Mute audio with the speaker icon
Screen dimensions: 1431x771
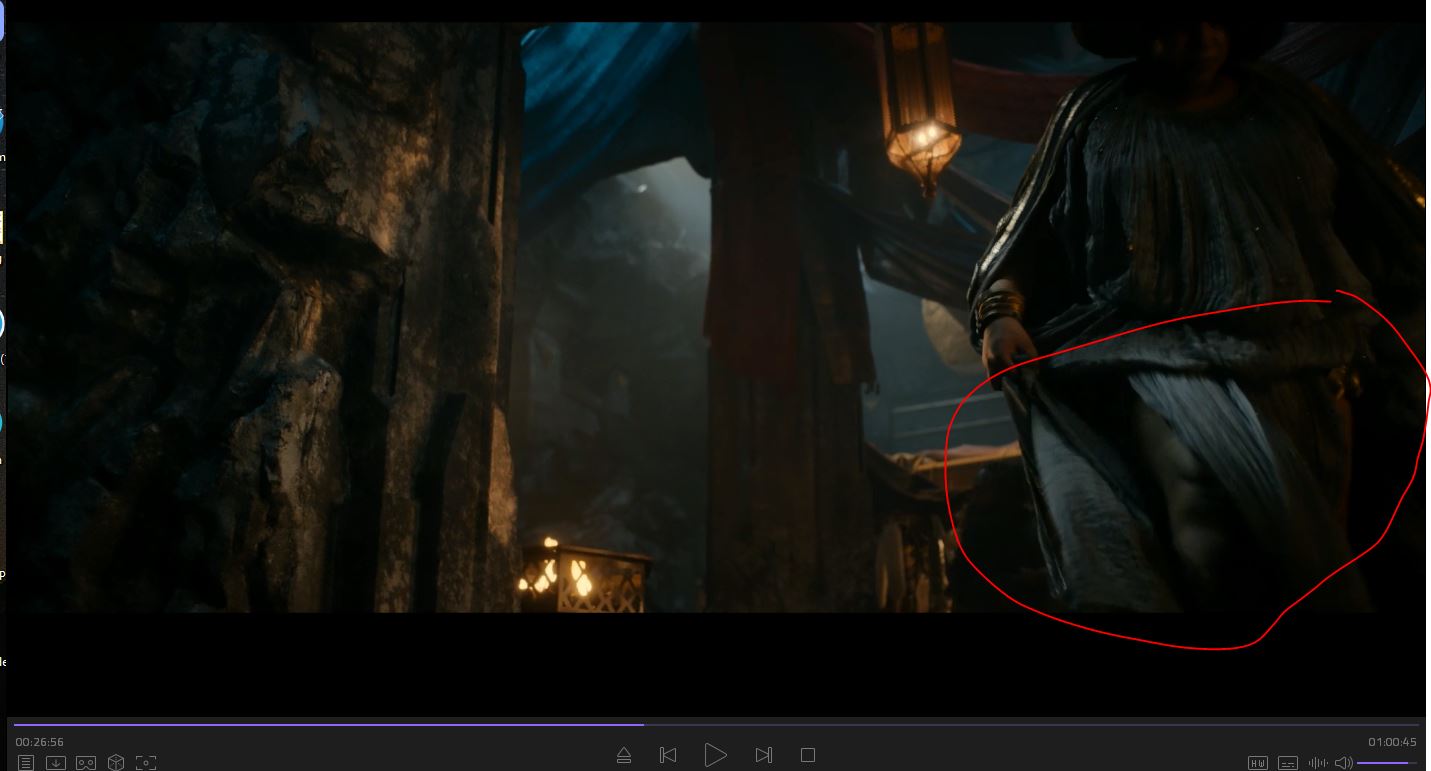(1344, 763)
